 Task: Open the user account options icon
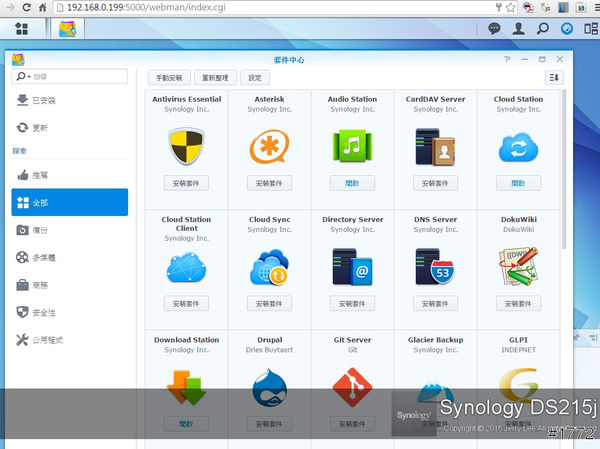click(x=518, y=28)
